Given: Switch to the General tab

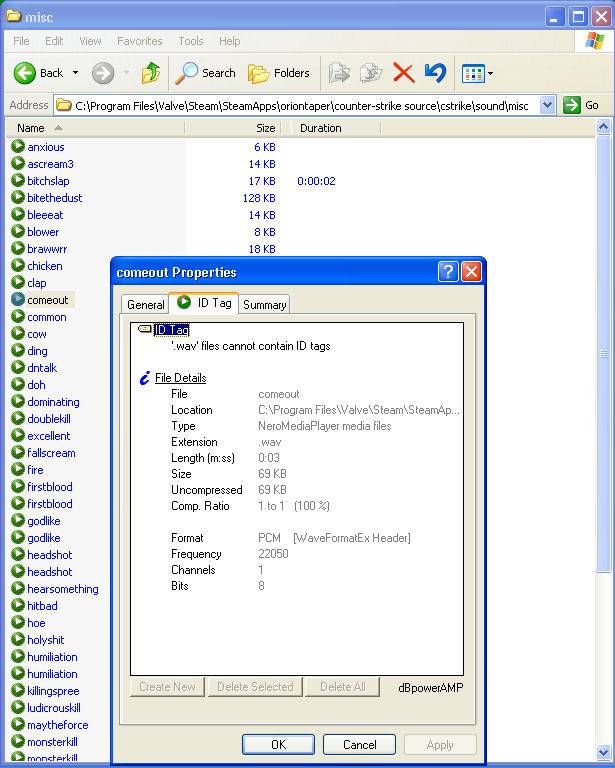Looking at the screenshot, I should coord(146,305).
